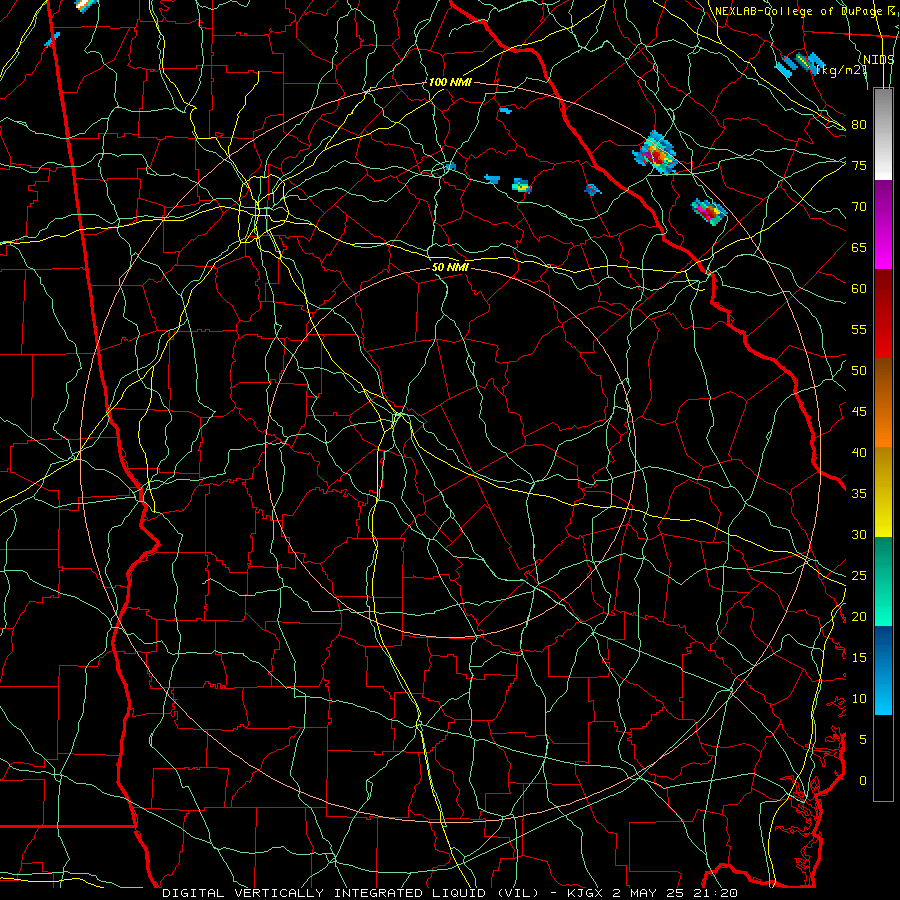This screenshot has height=900, width=900.
Task: Select the blue-cyan segment of the VIL legend
Action: pos(883,670)
